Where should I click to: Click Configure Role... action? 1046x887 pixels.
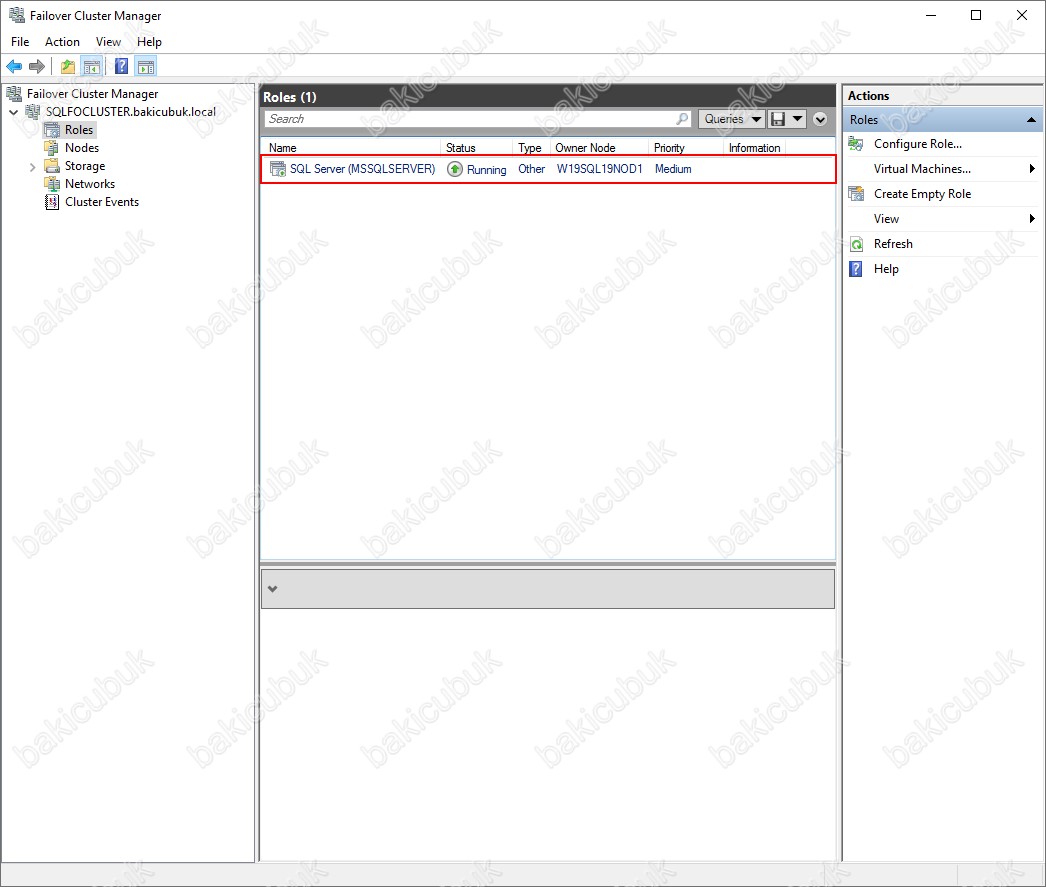pos(918,143)
